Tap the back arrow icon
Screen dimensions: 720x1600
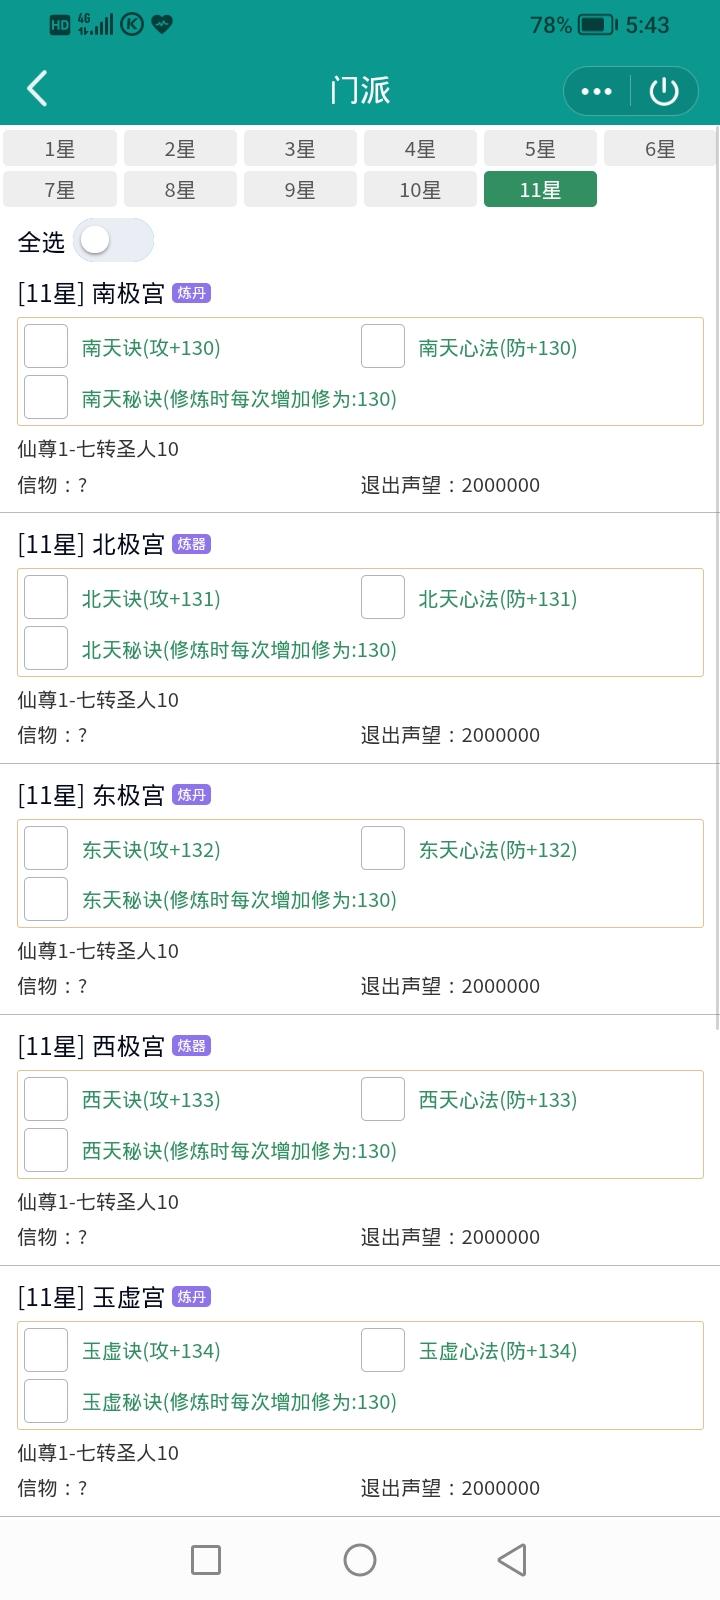[x=37, y=89]
